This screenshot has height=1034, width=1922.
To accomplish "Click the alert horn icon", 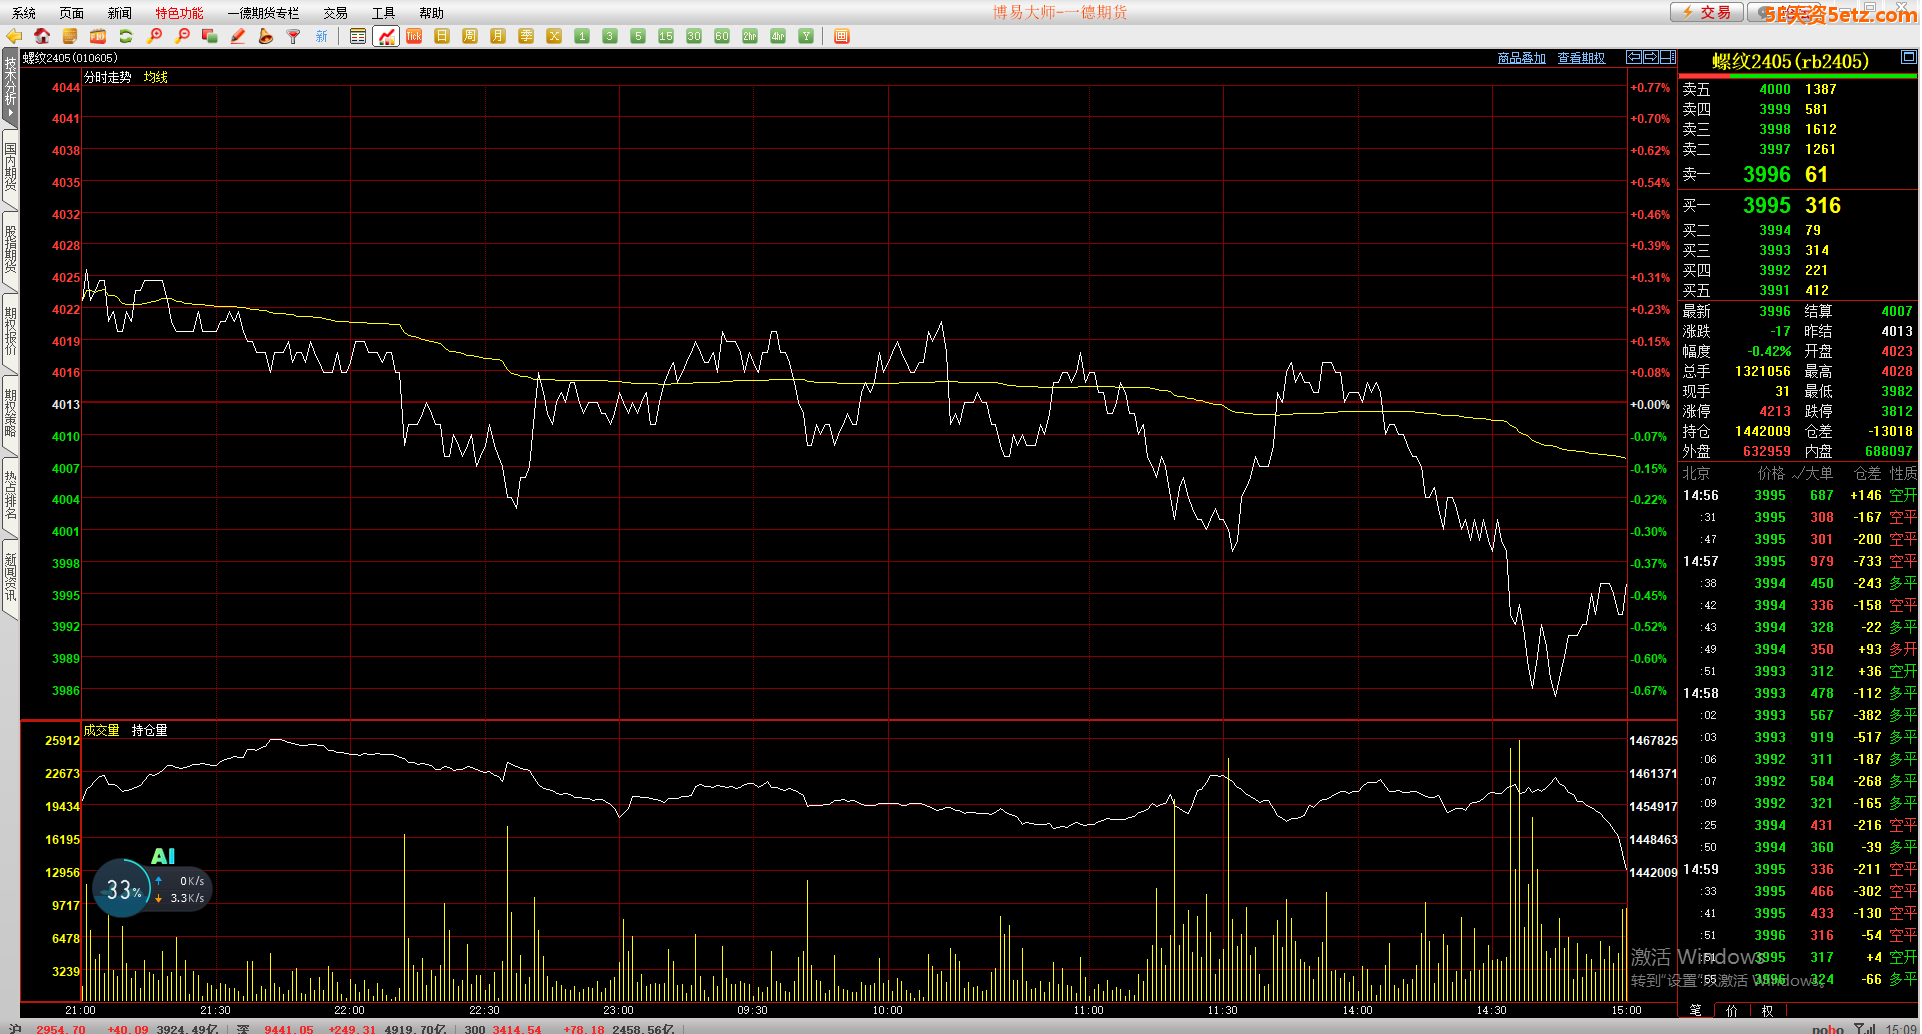I will (266, 36).
